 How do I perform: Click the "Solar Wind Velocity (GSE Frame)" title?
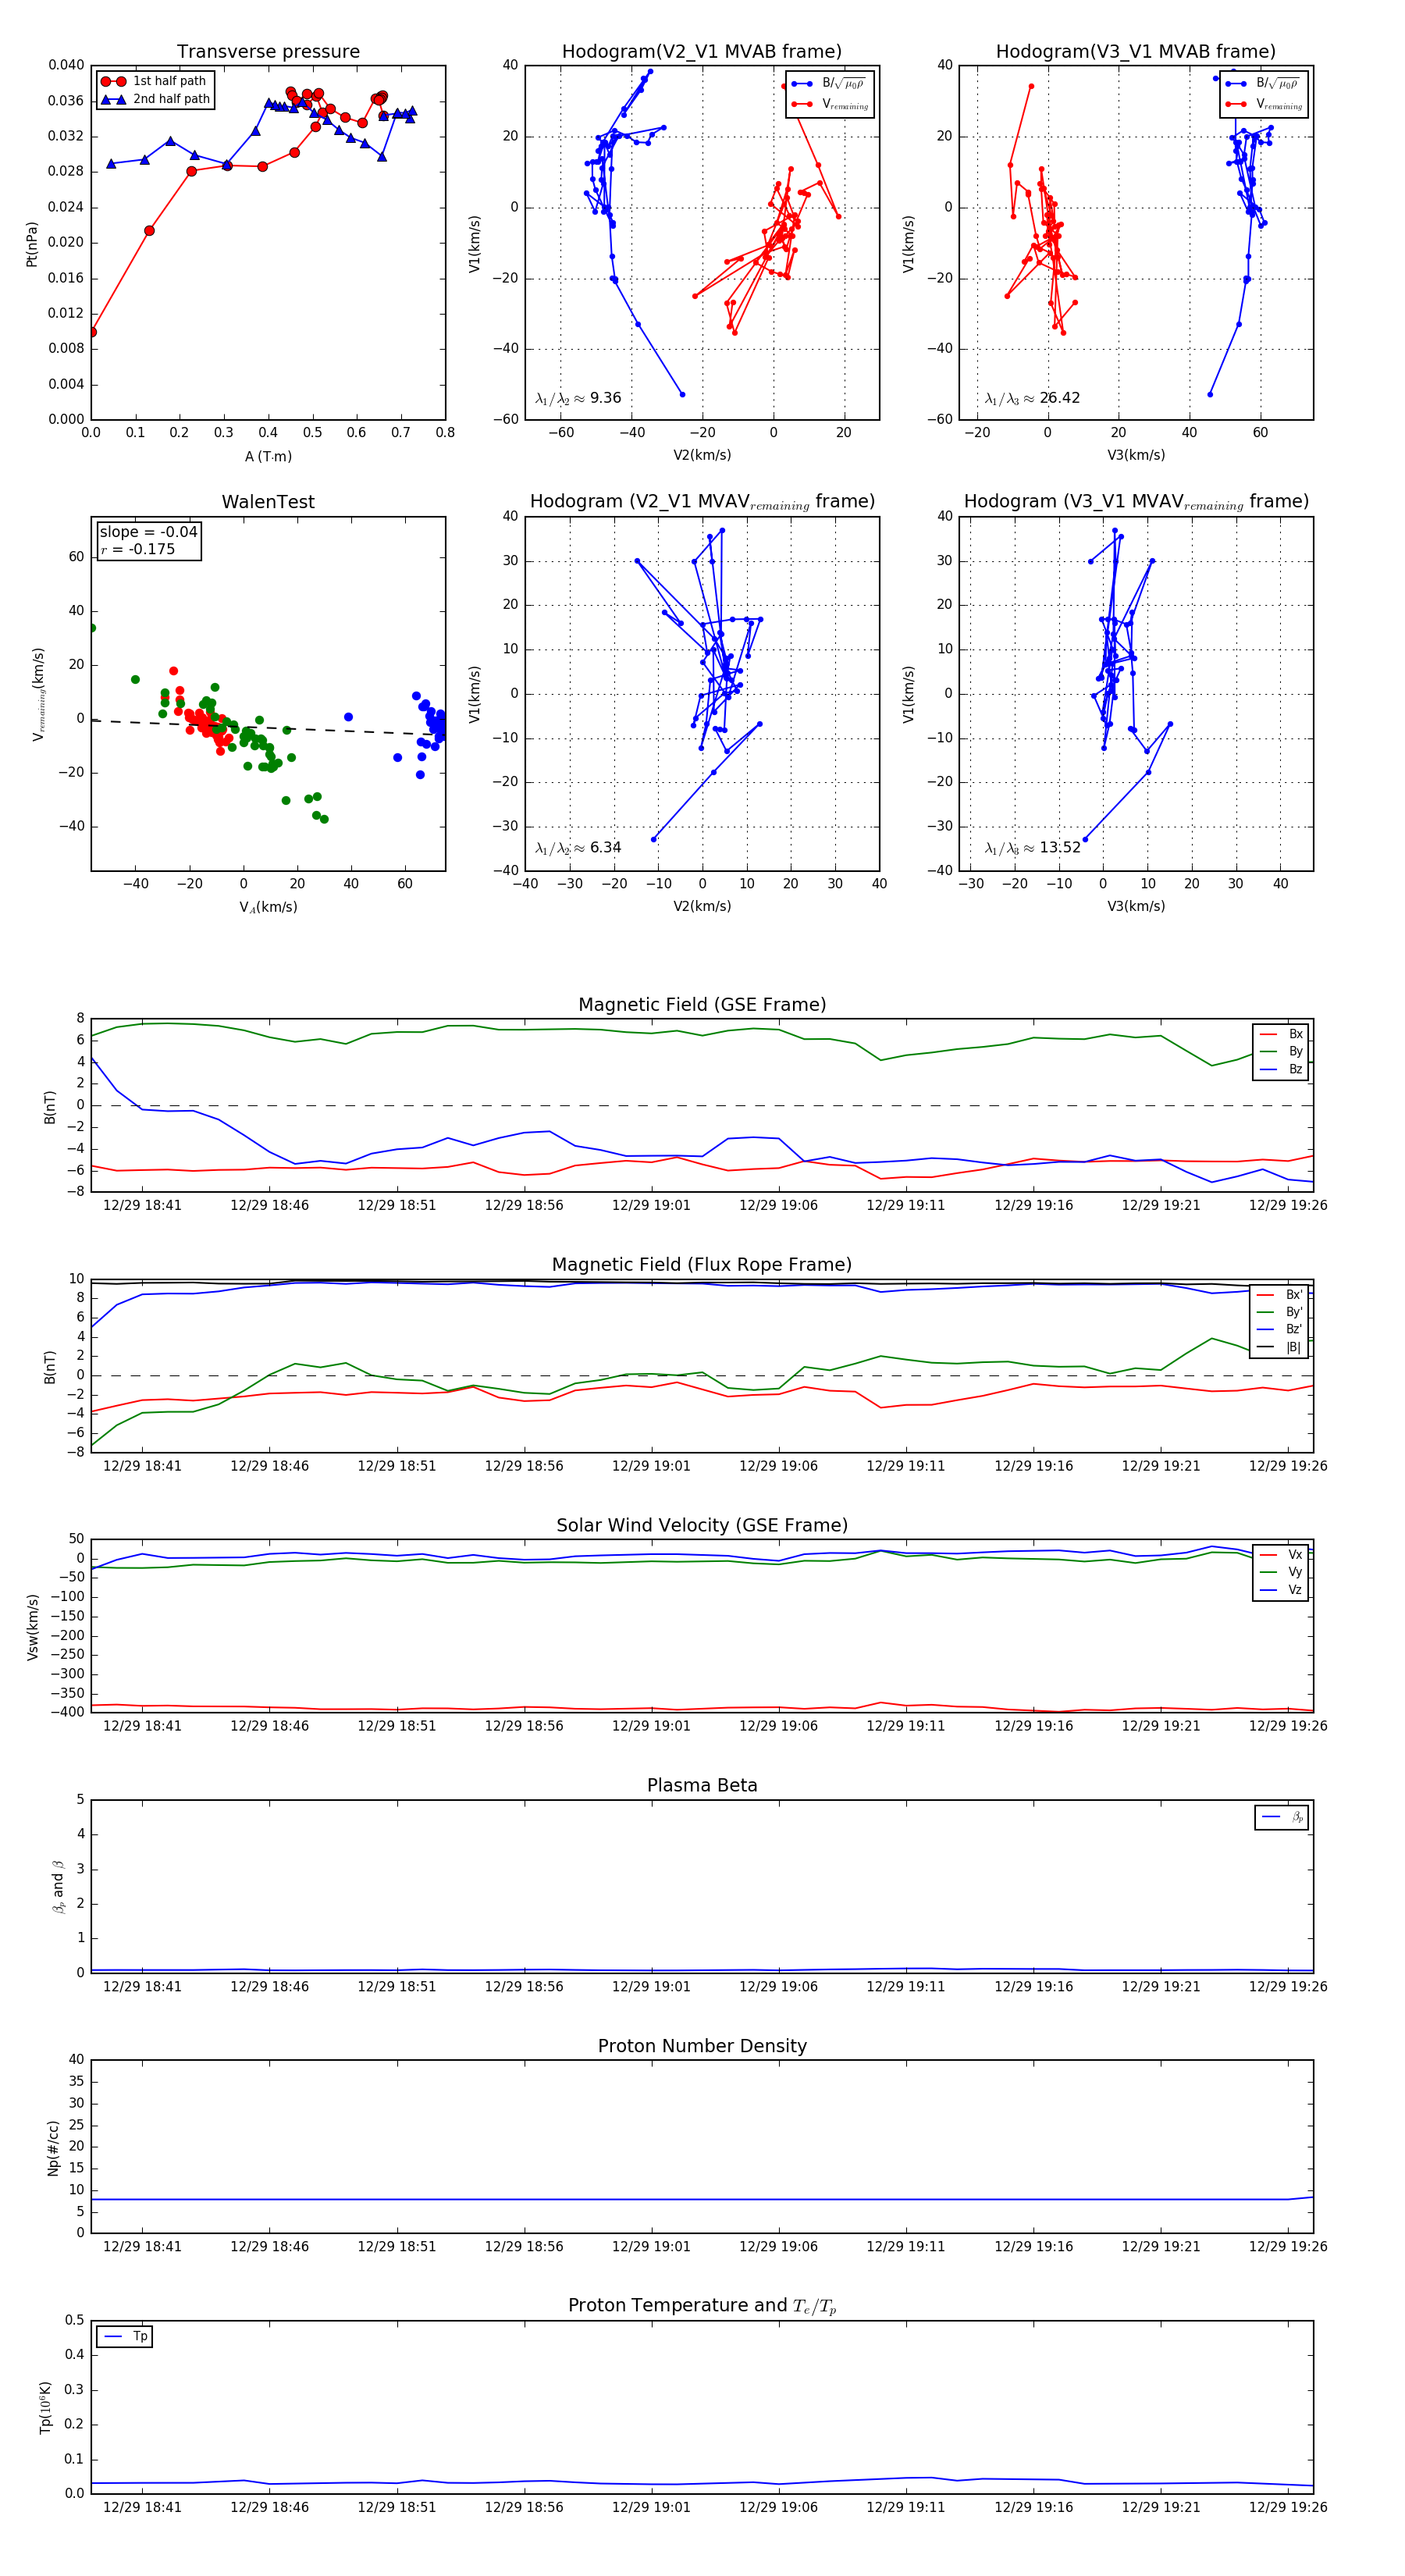[702, 1525]
